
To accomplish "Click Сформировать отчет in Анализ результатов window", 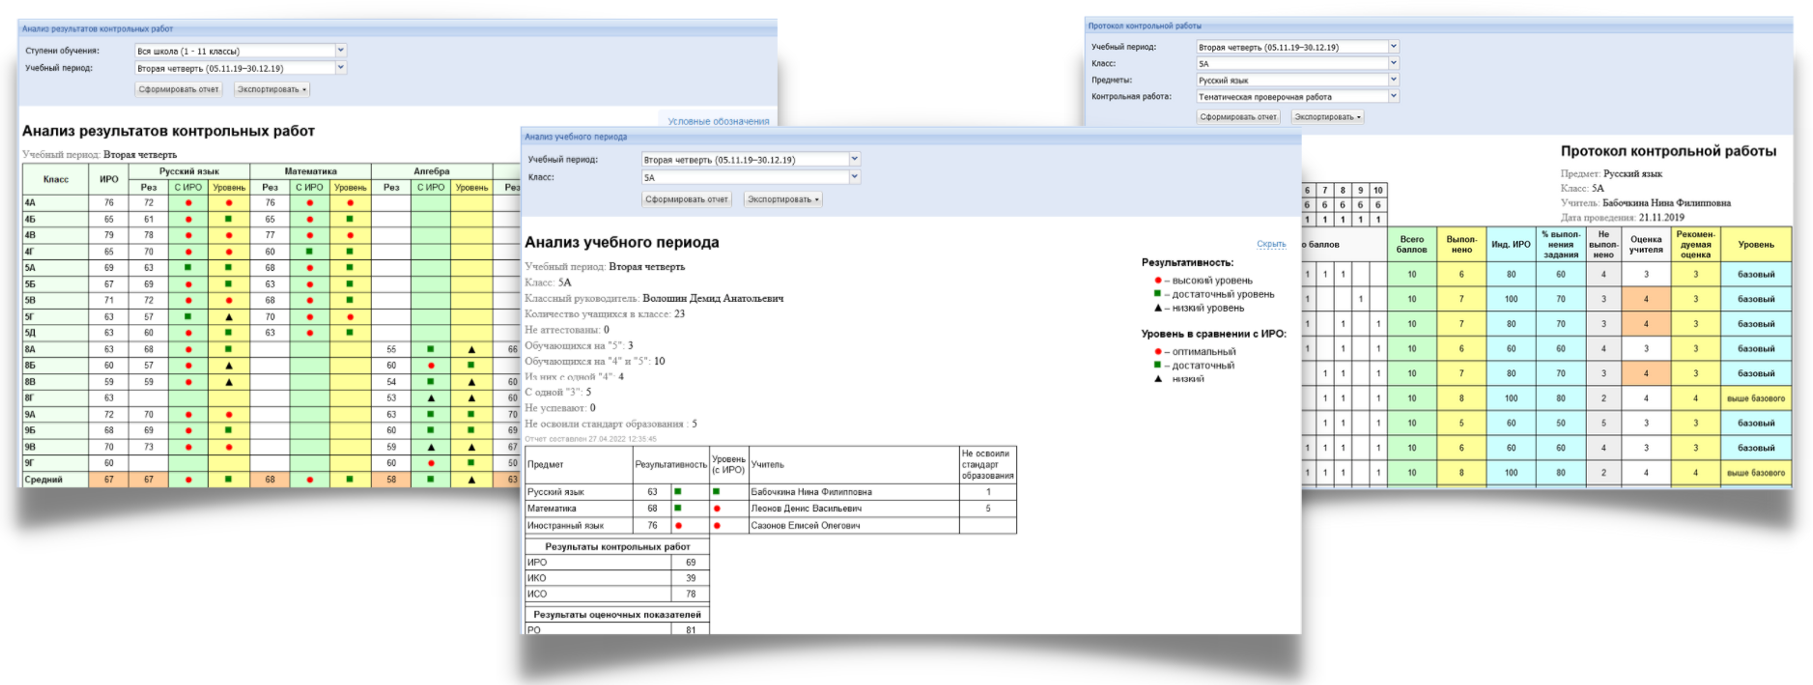I will point(179,89).
